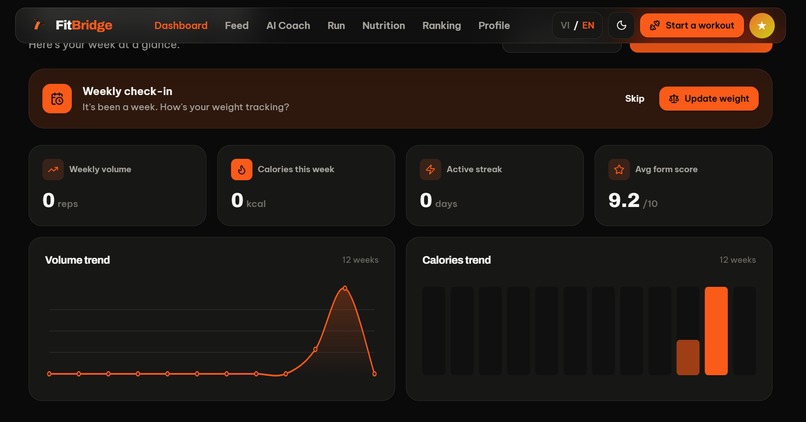Skip the weekly check-in

click(x=634, y=98)
